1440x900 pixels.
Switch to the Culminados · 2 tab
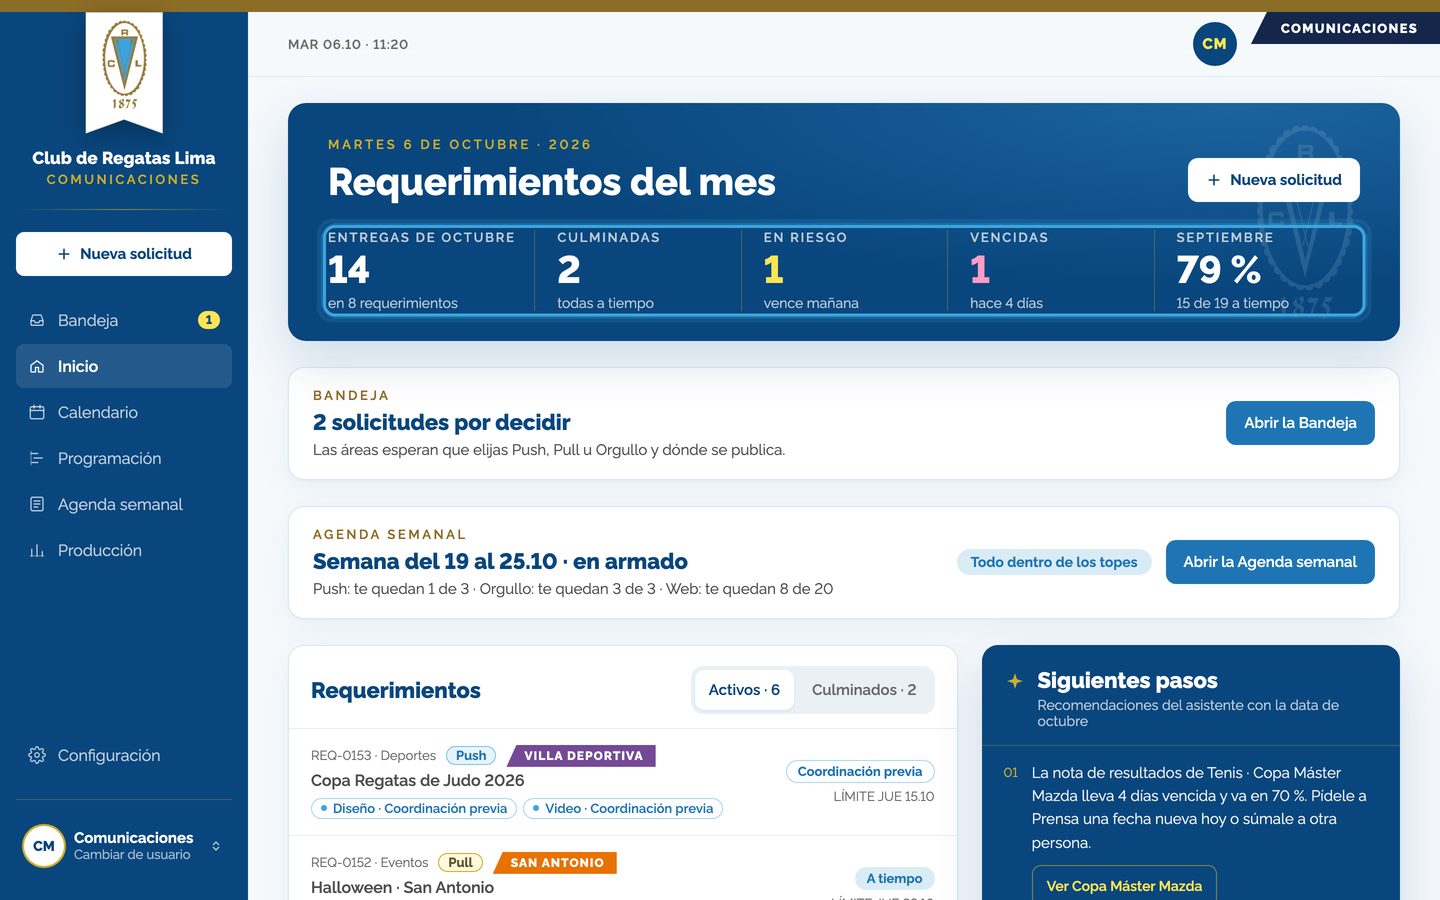(864, 690)
